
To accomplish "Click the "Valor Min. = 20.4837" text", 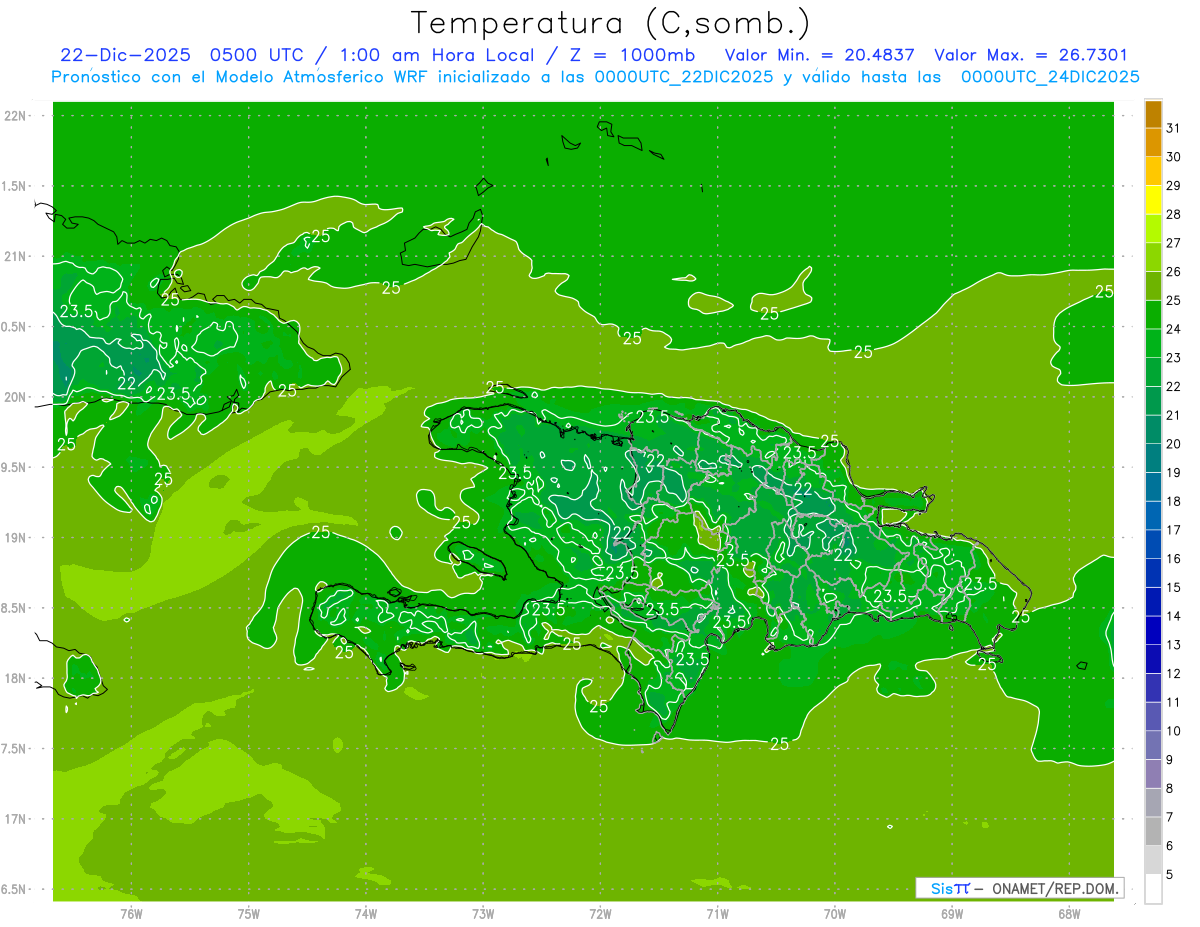I will 820,55.
